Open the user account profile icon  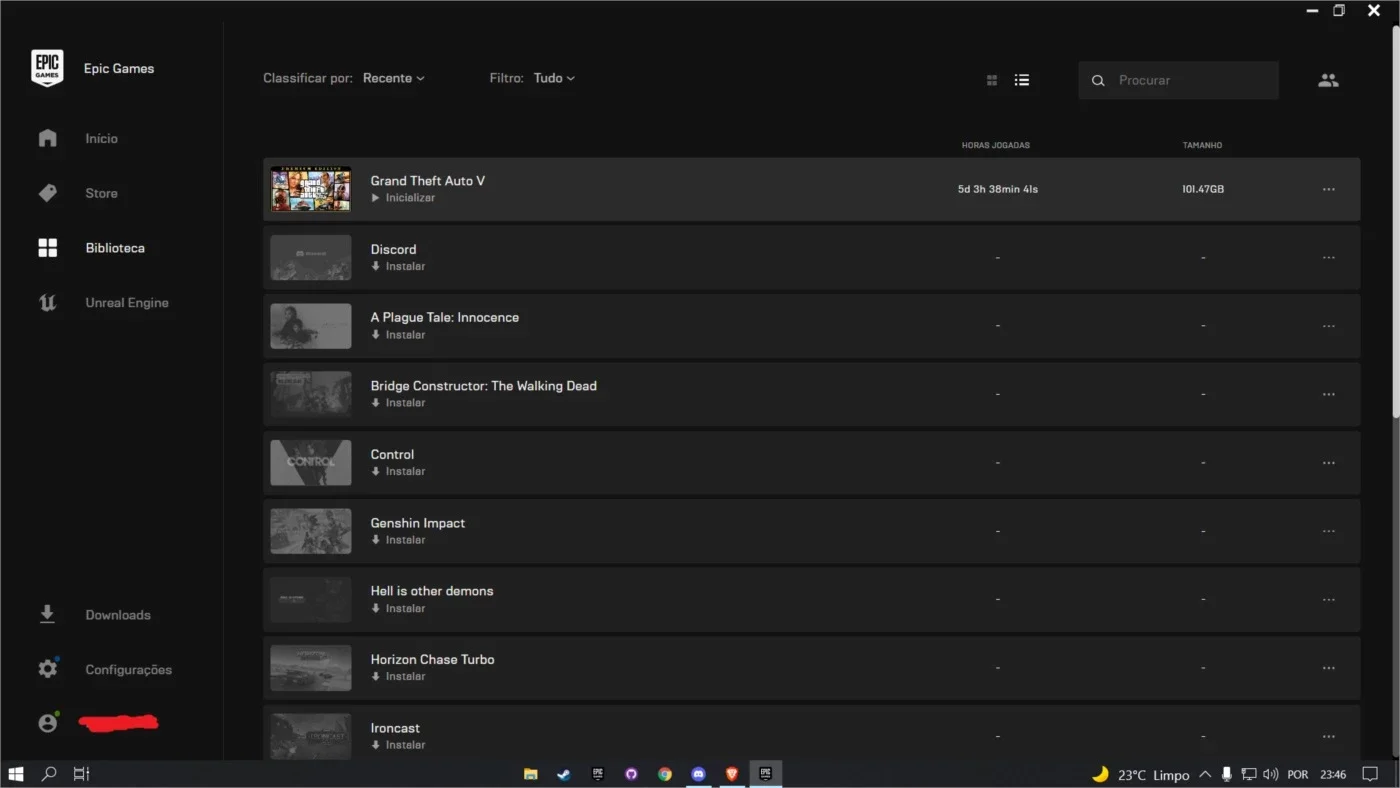tap(47, 722)
